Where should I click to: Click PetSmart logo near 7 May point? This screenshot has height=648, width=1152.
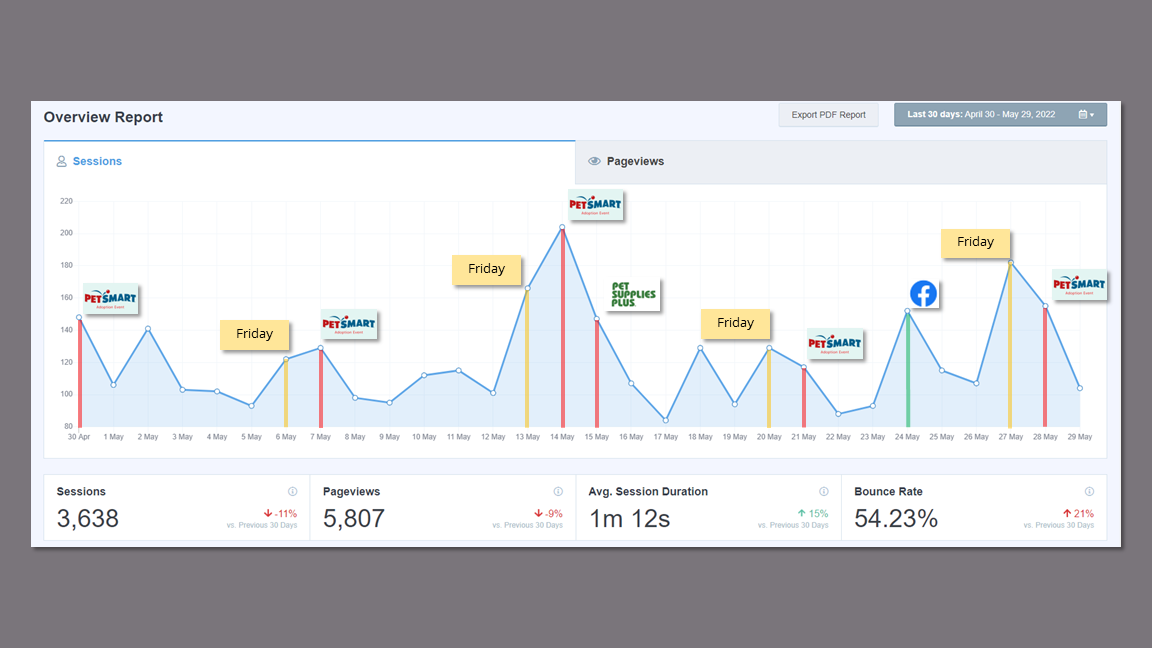click(x=349, y=324)
